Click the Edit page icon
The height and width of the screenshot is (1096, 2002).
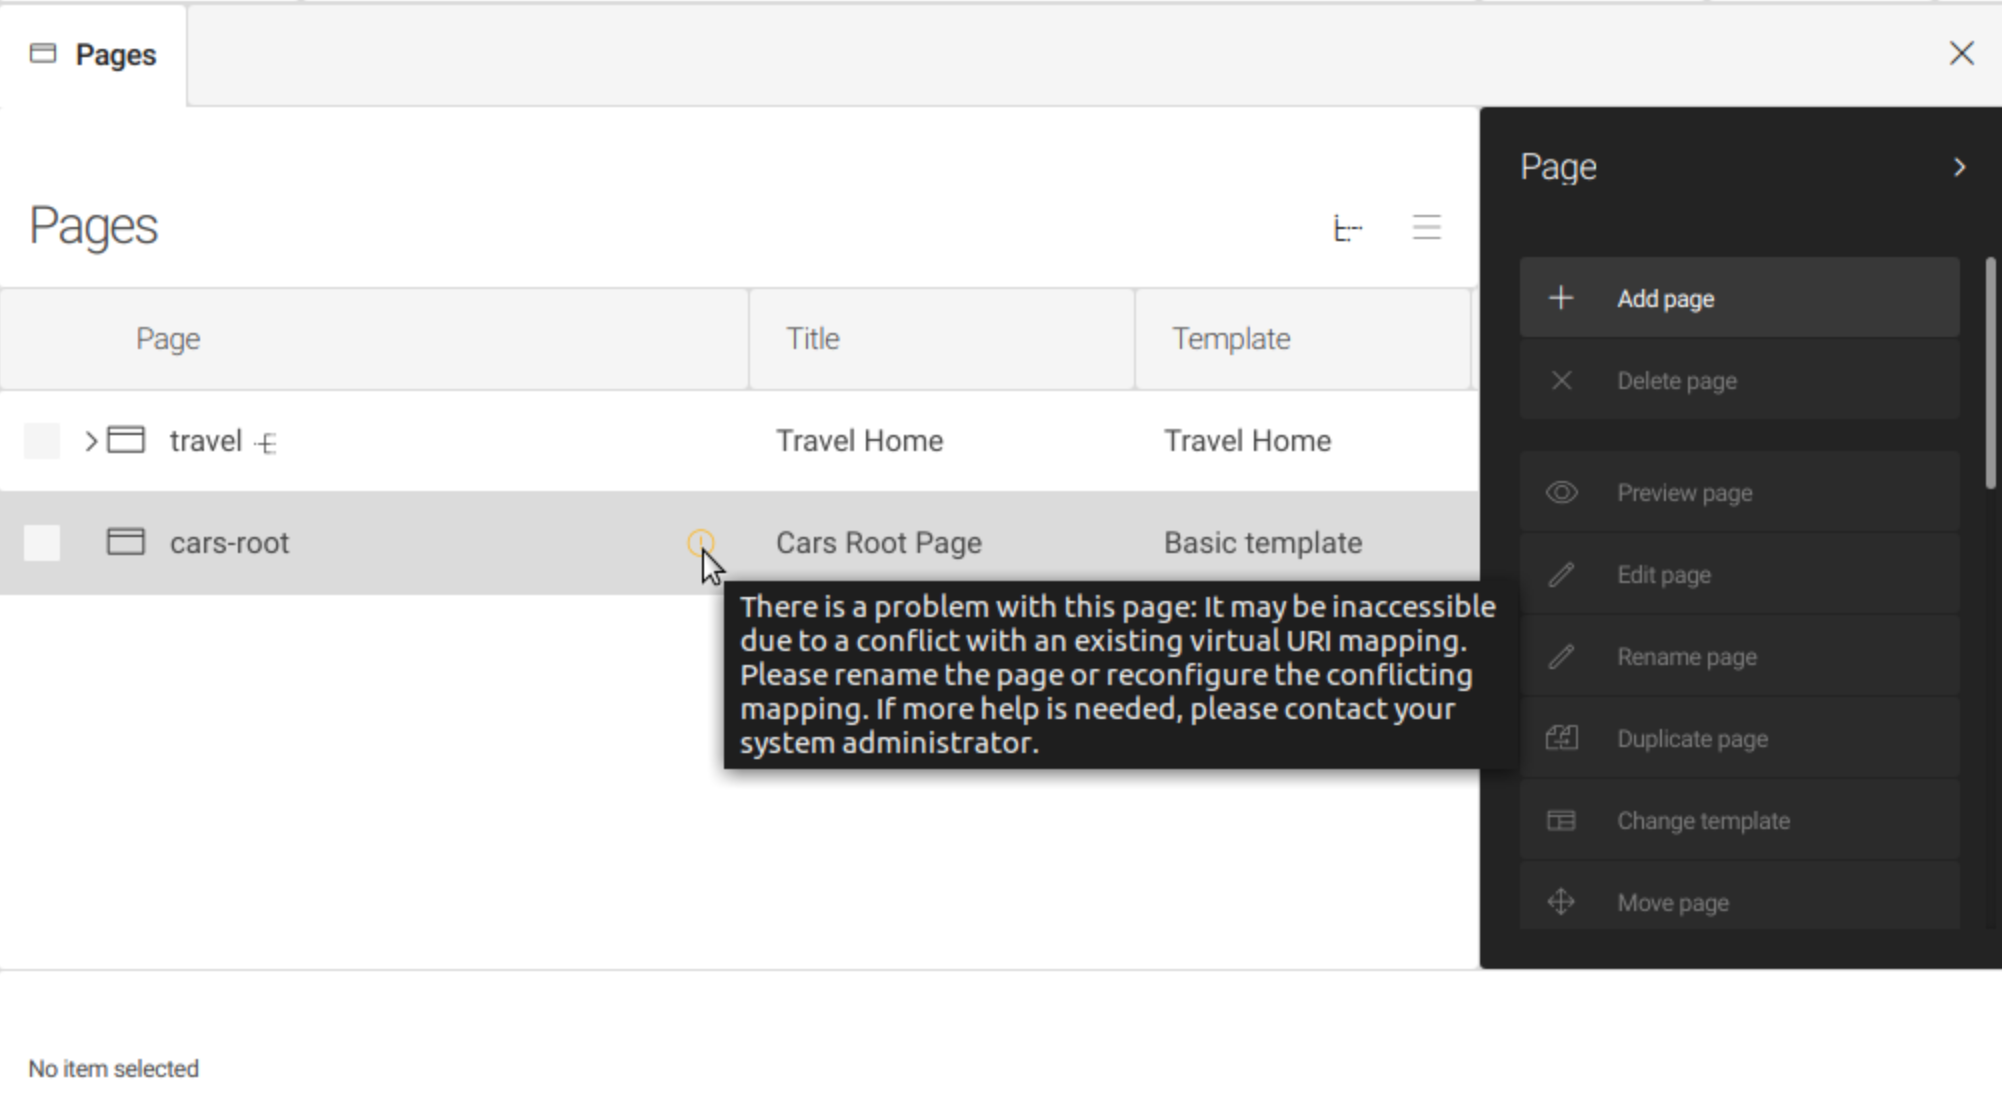[x=1562, y=574]
